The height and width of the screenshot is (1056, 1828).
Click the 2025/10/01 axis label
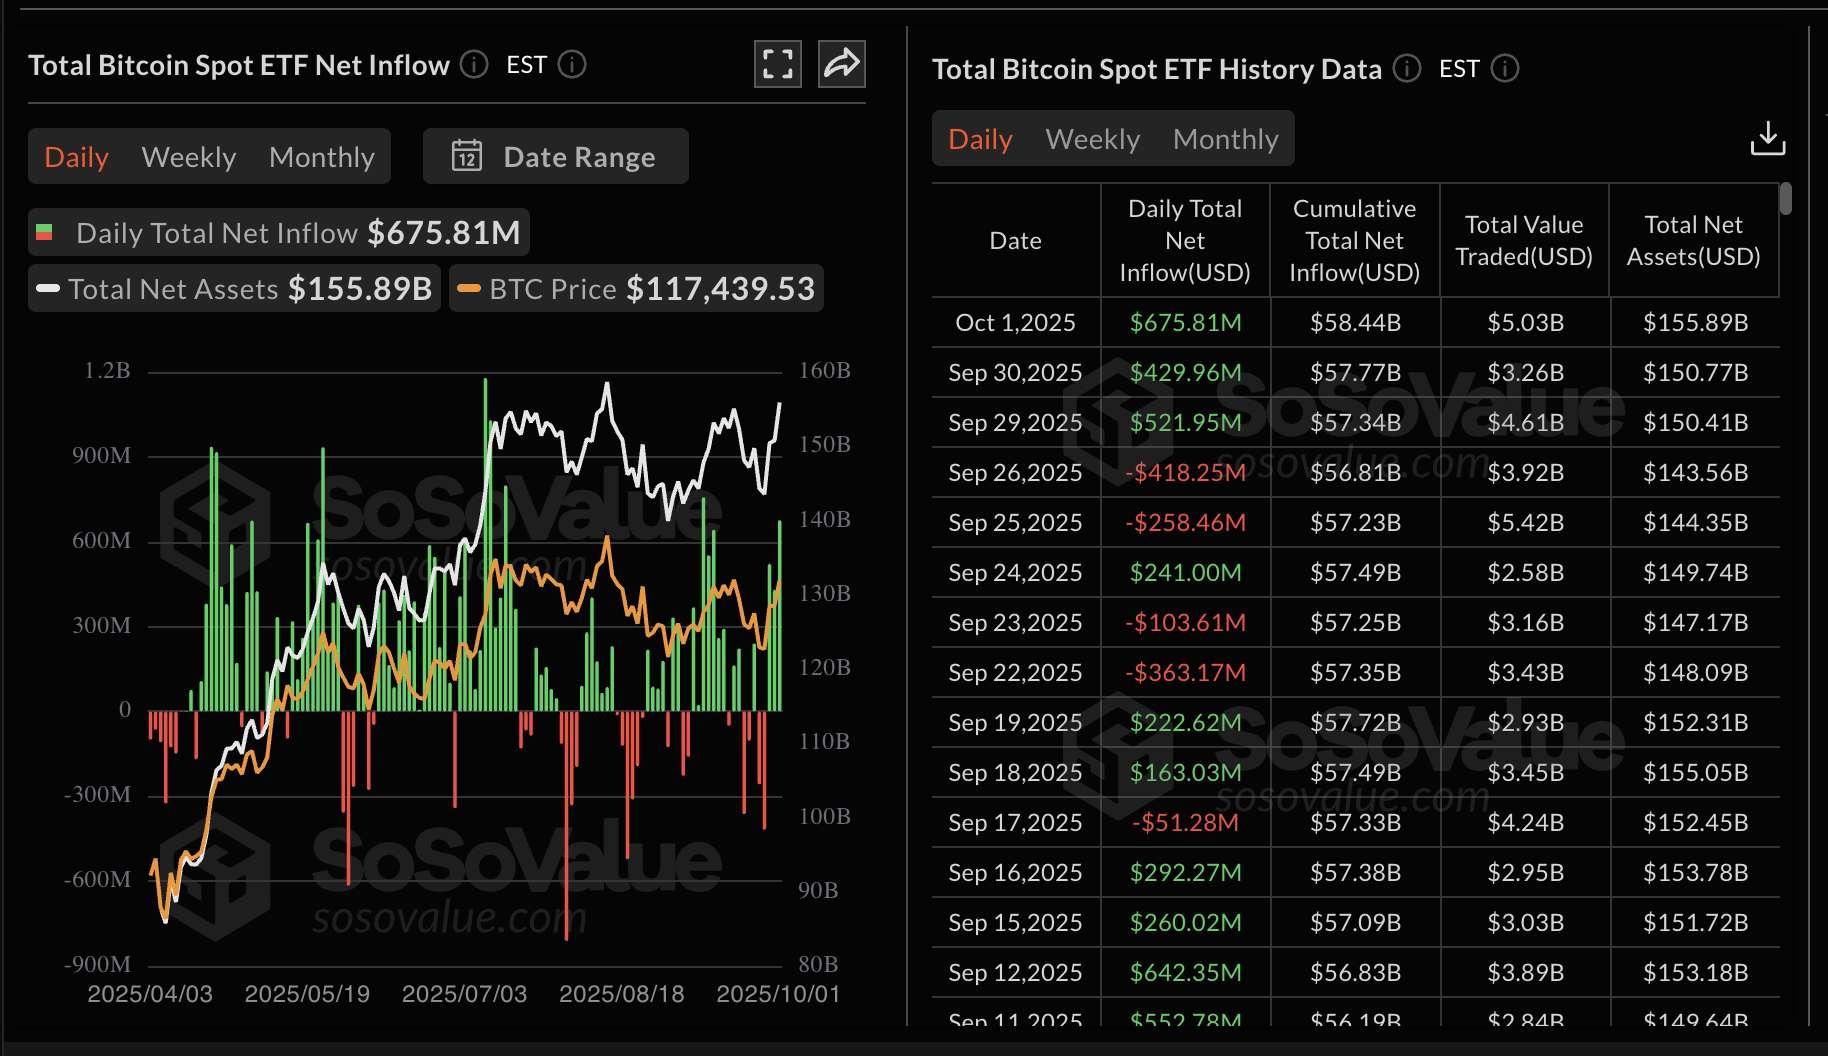tap(778, 993)
